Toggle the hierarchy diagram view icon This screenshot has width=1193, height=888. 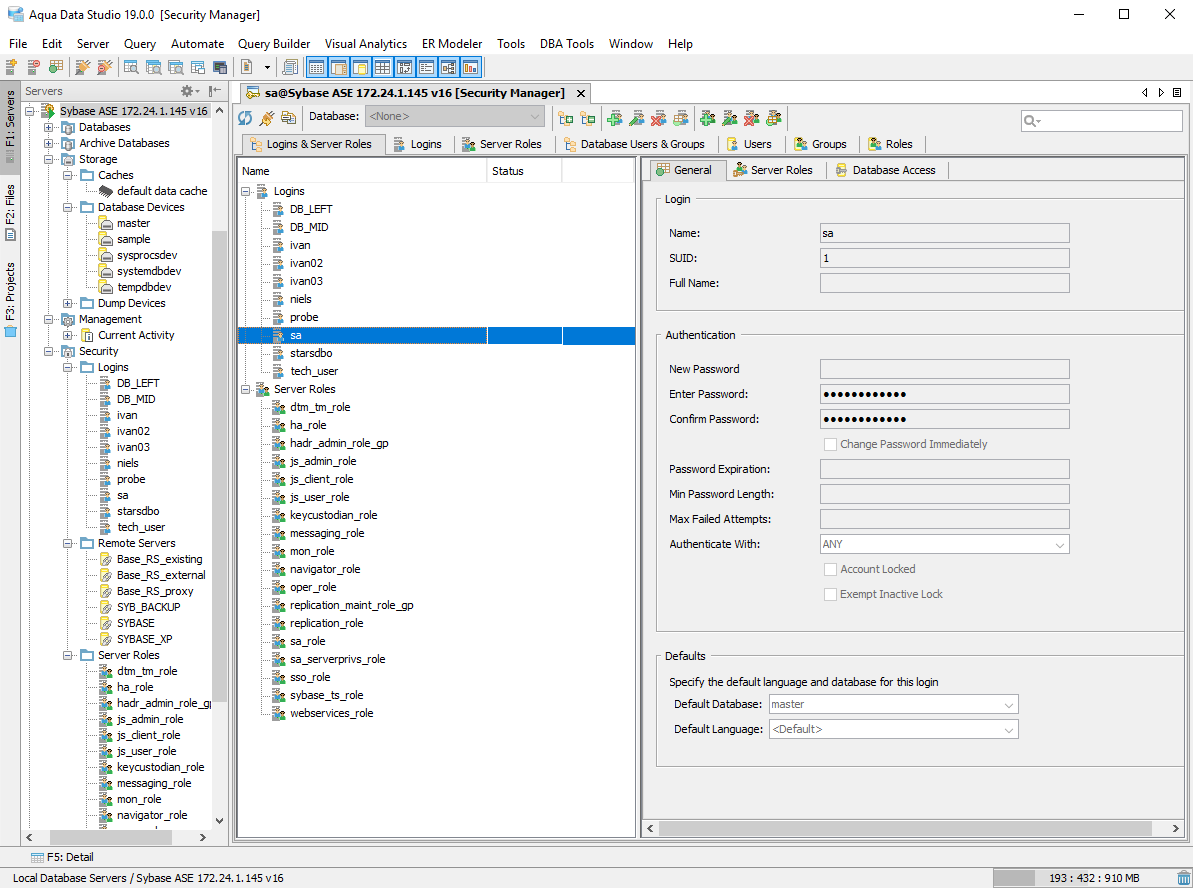click(448, 68)
